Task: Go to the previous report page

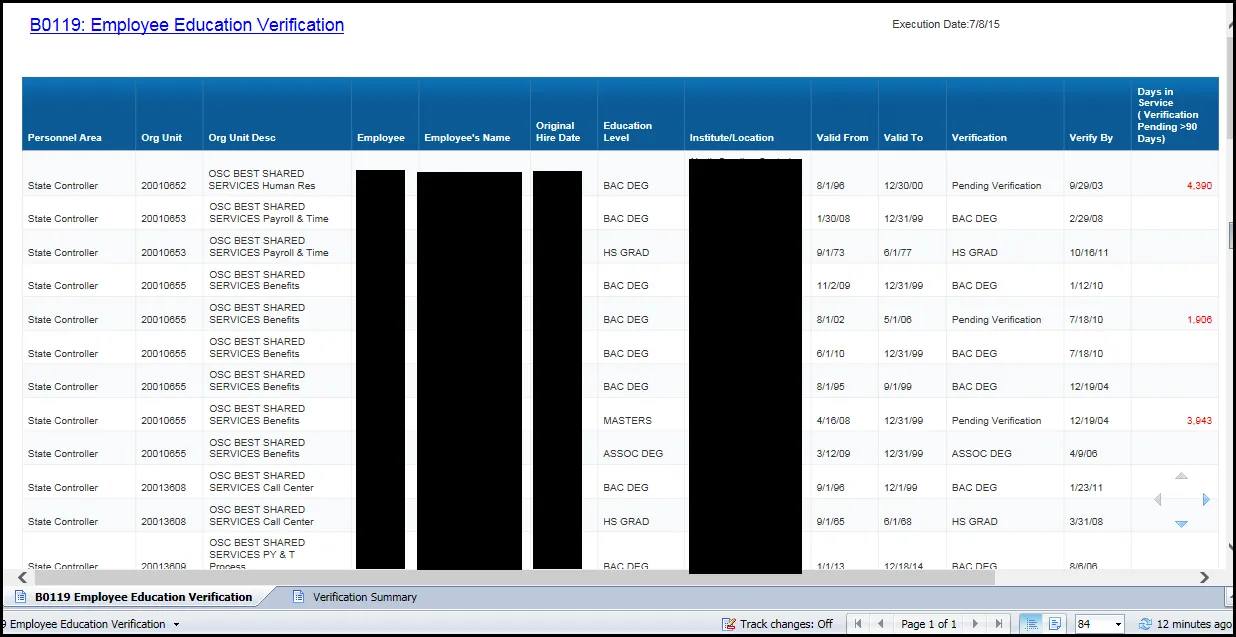Action: [x=880, y=624]
